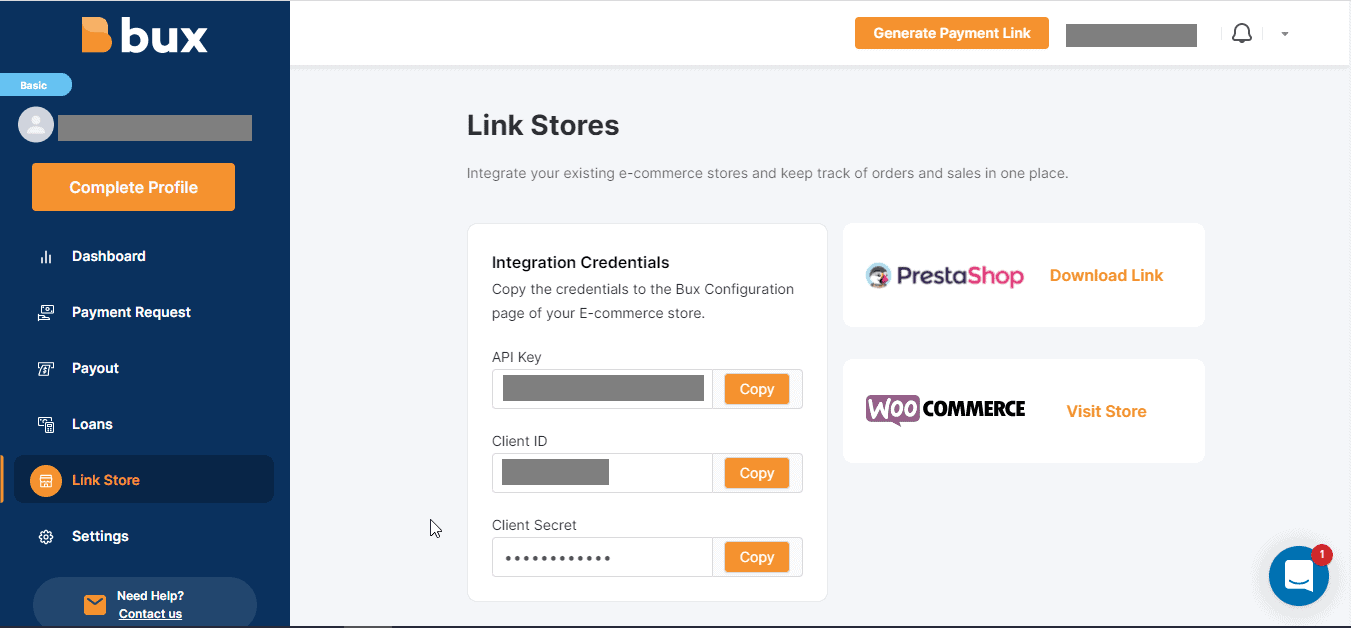1351x628 pixels.
Task: Click the user avatar icon
Action: pos(36,125)
